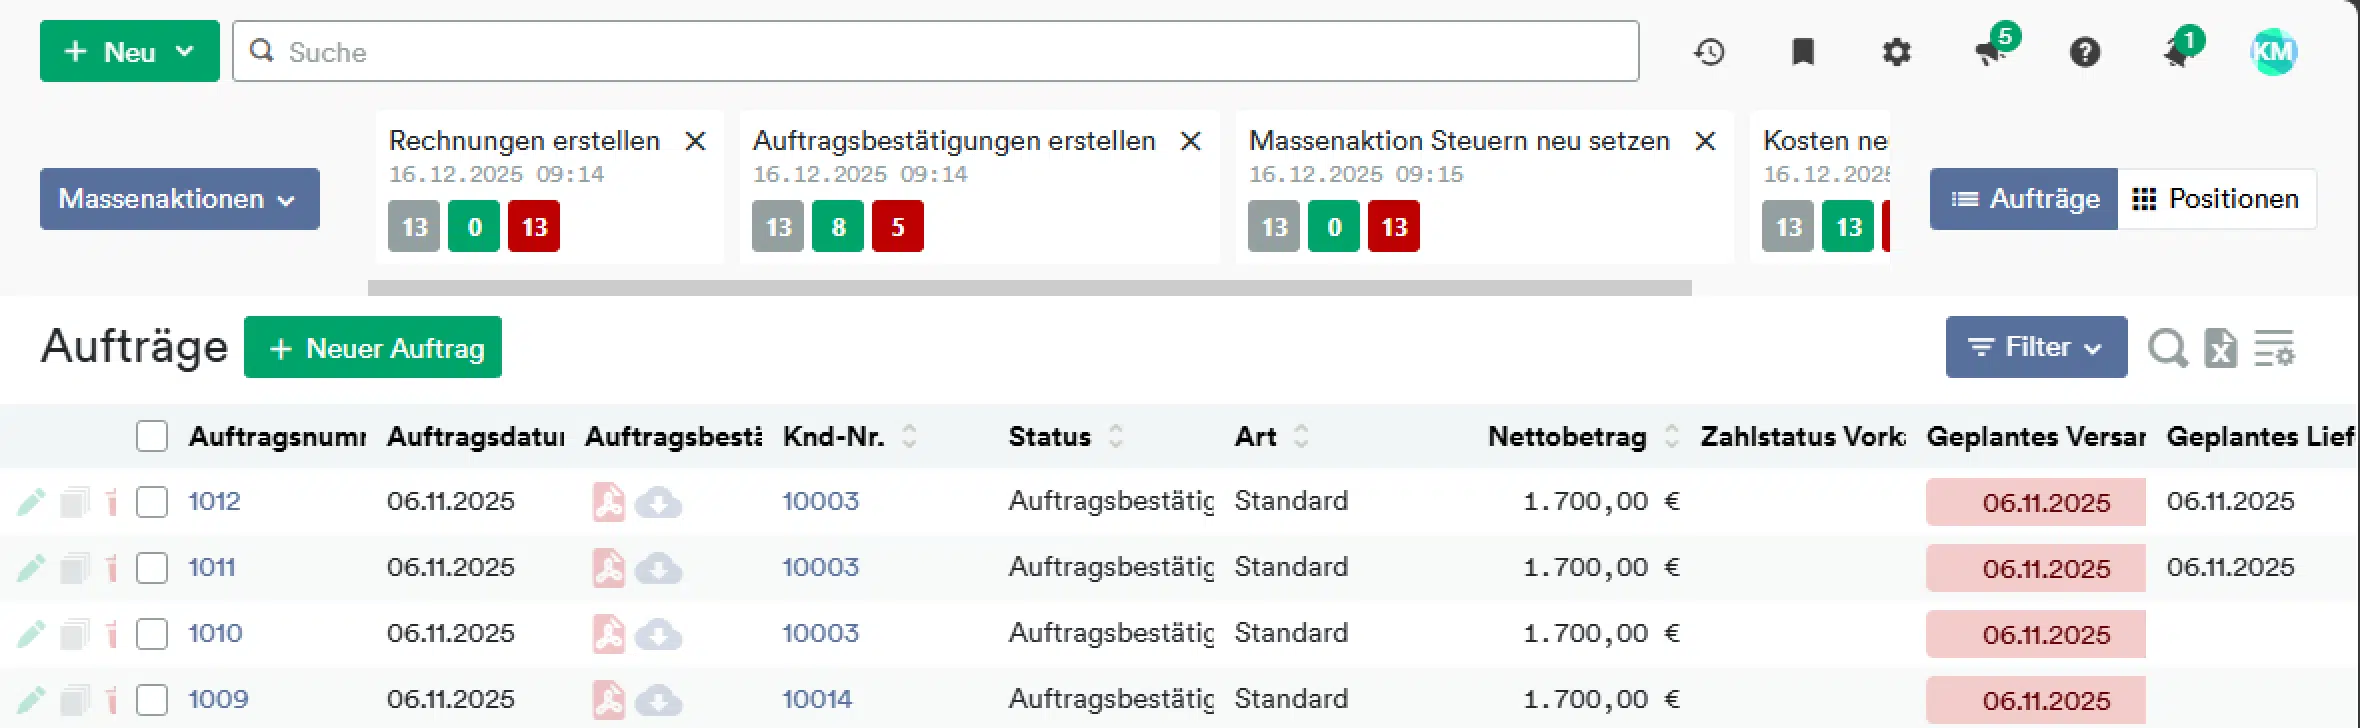Edit order 1012 with pencil icon
Screen dimensions: 2360x728
coord(31,501)
